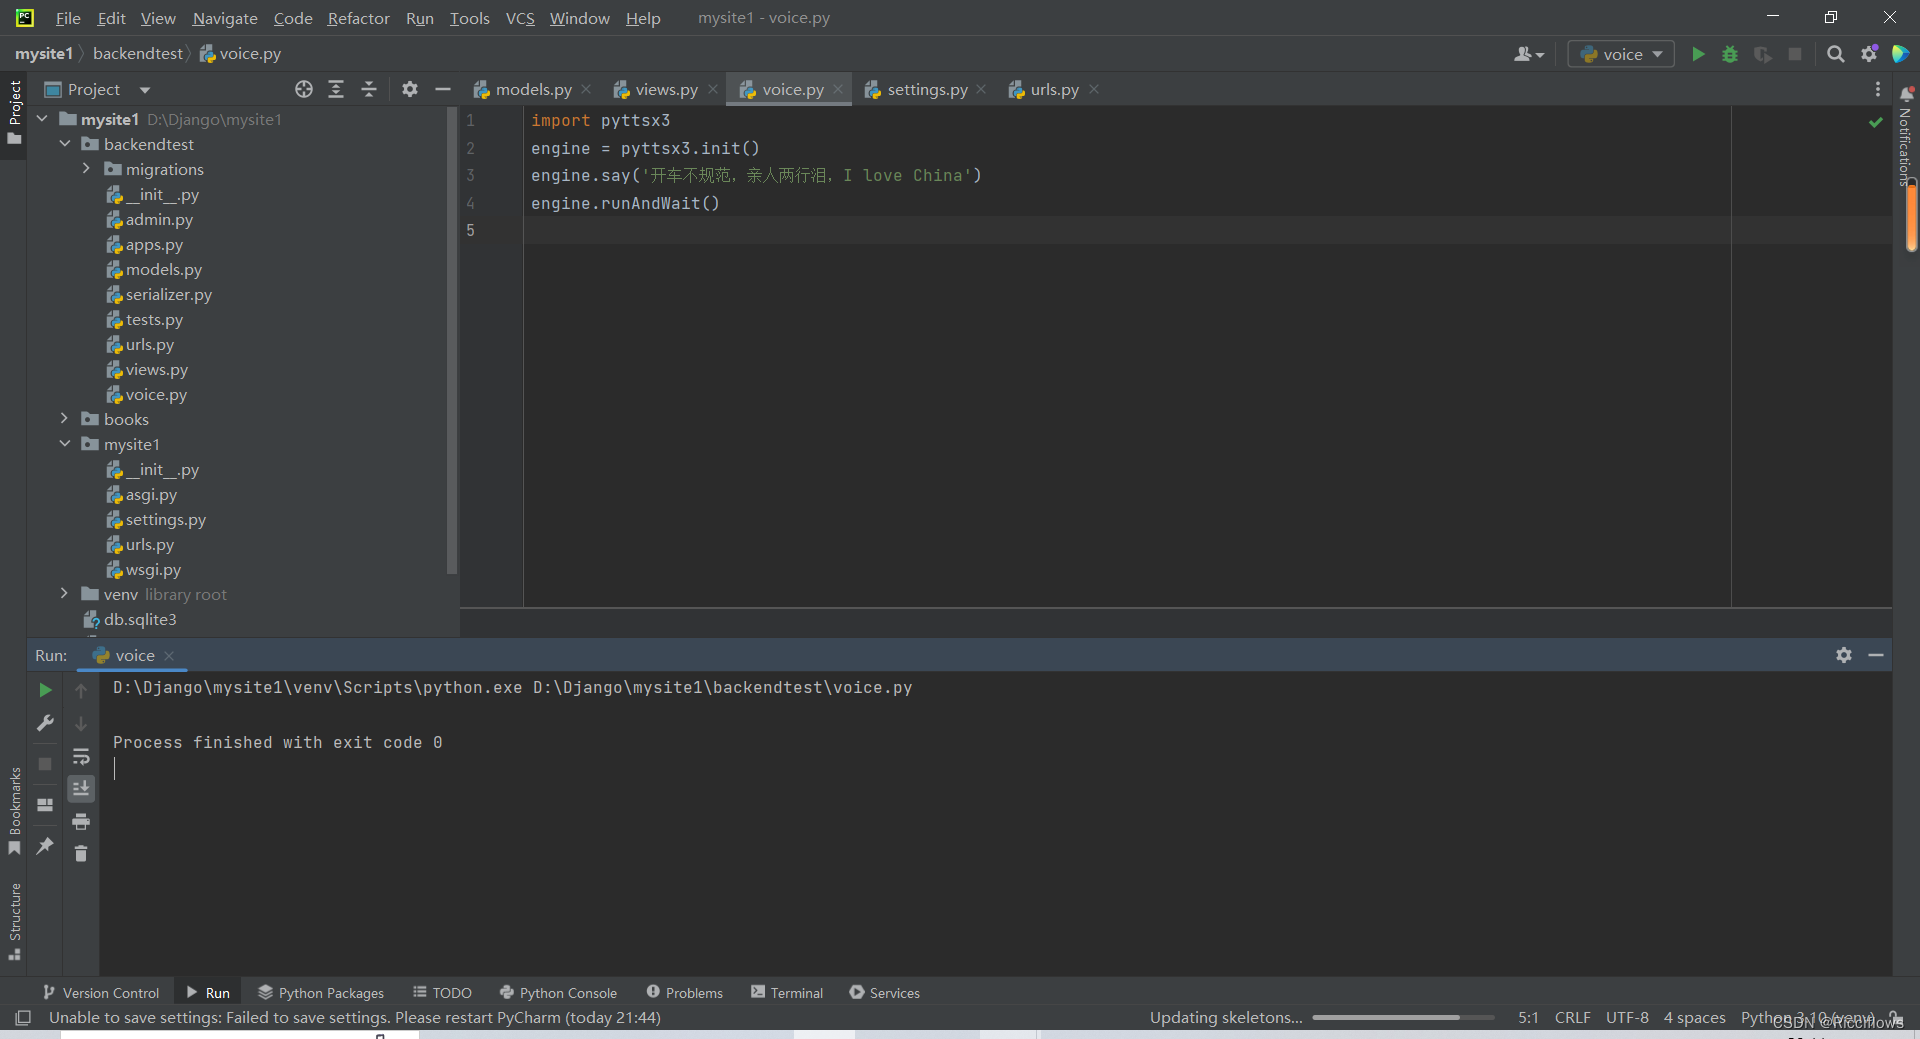Viewport: 1920px width, 1039px height.
Task: Rerun the voice script in Run panel
Action: point(44,690)
